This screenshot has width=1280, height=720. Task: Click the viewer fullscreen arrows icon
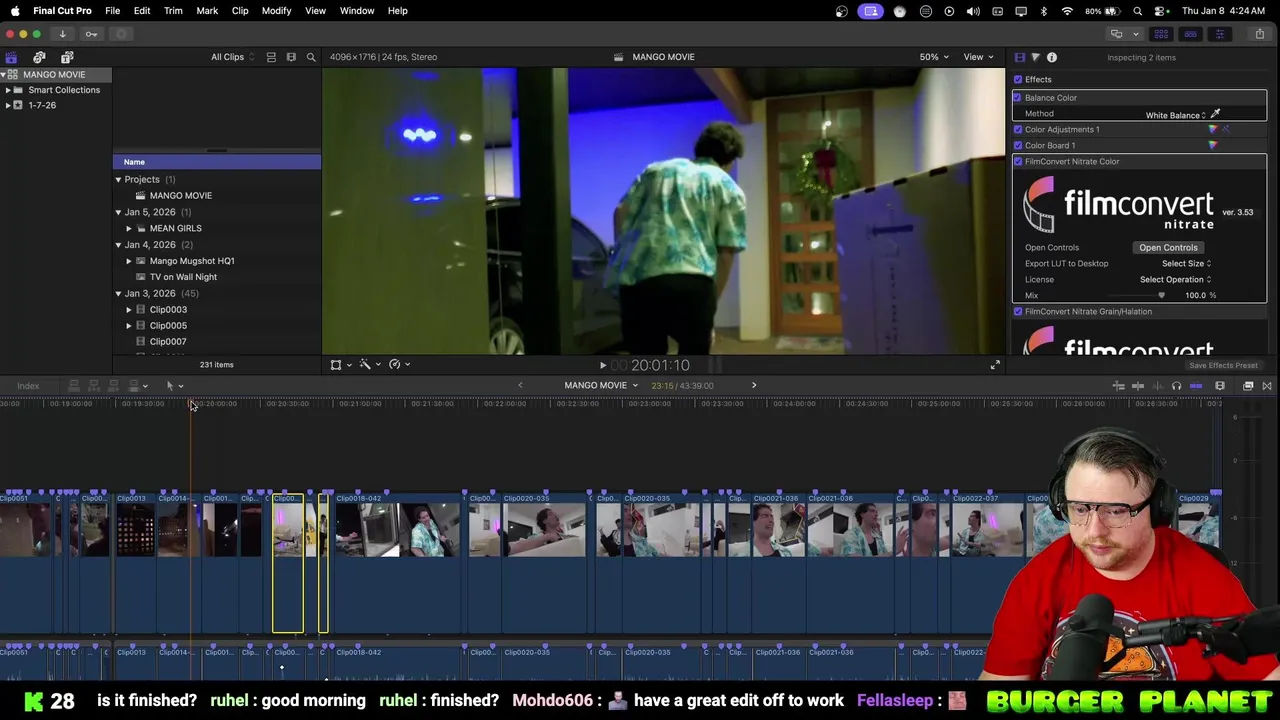[x=995, y=365]
